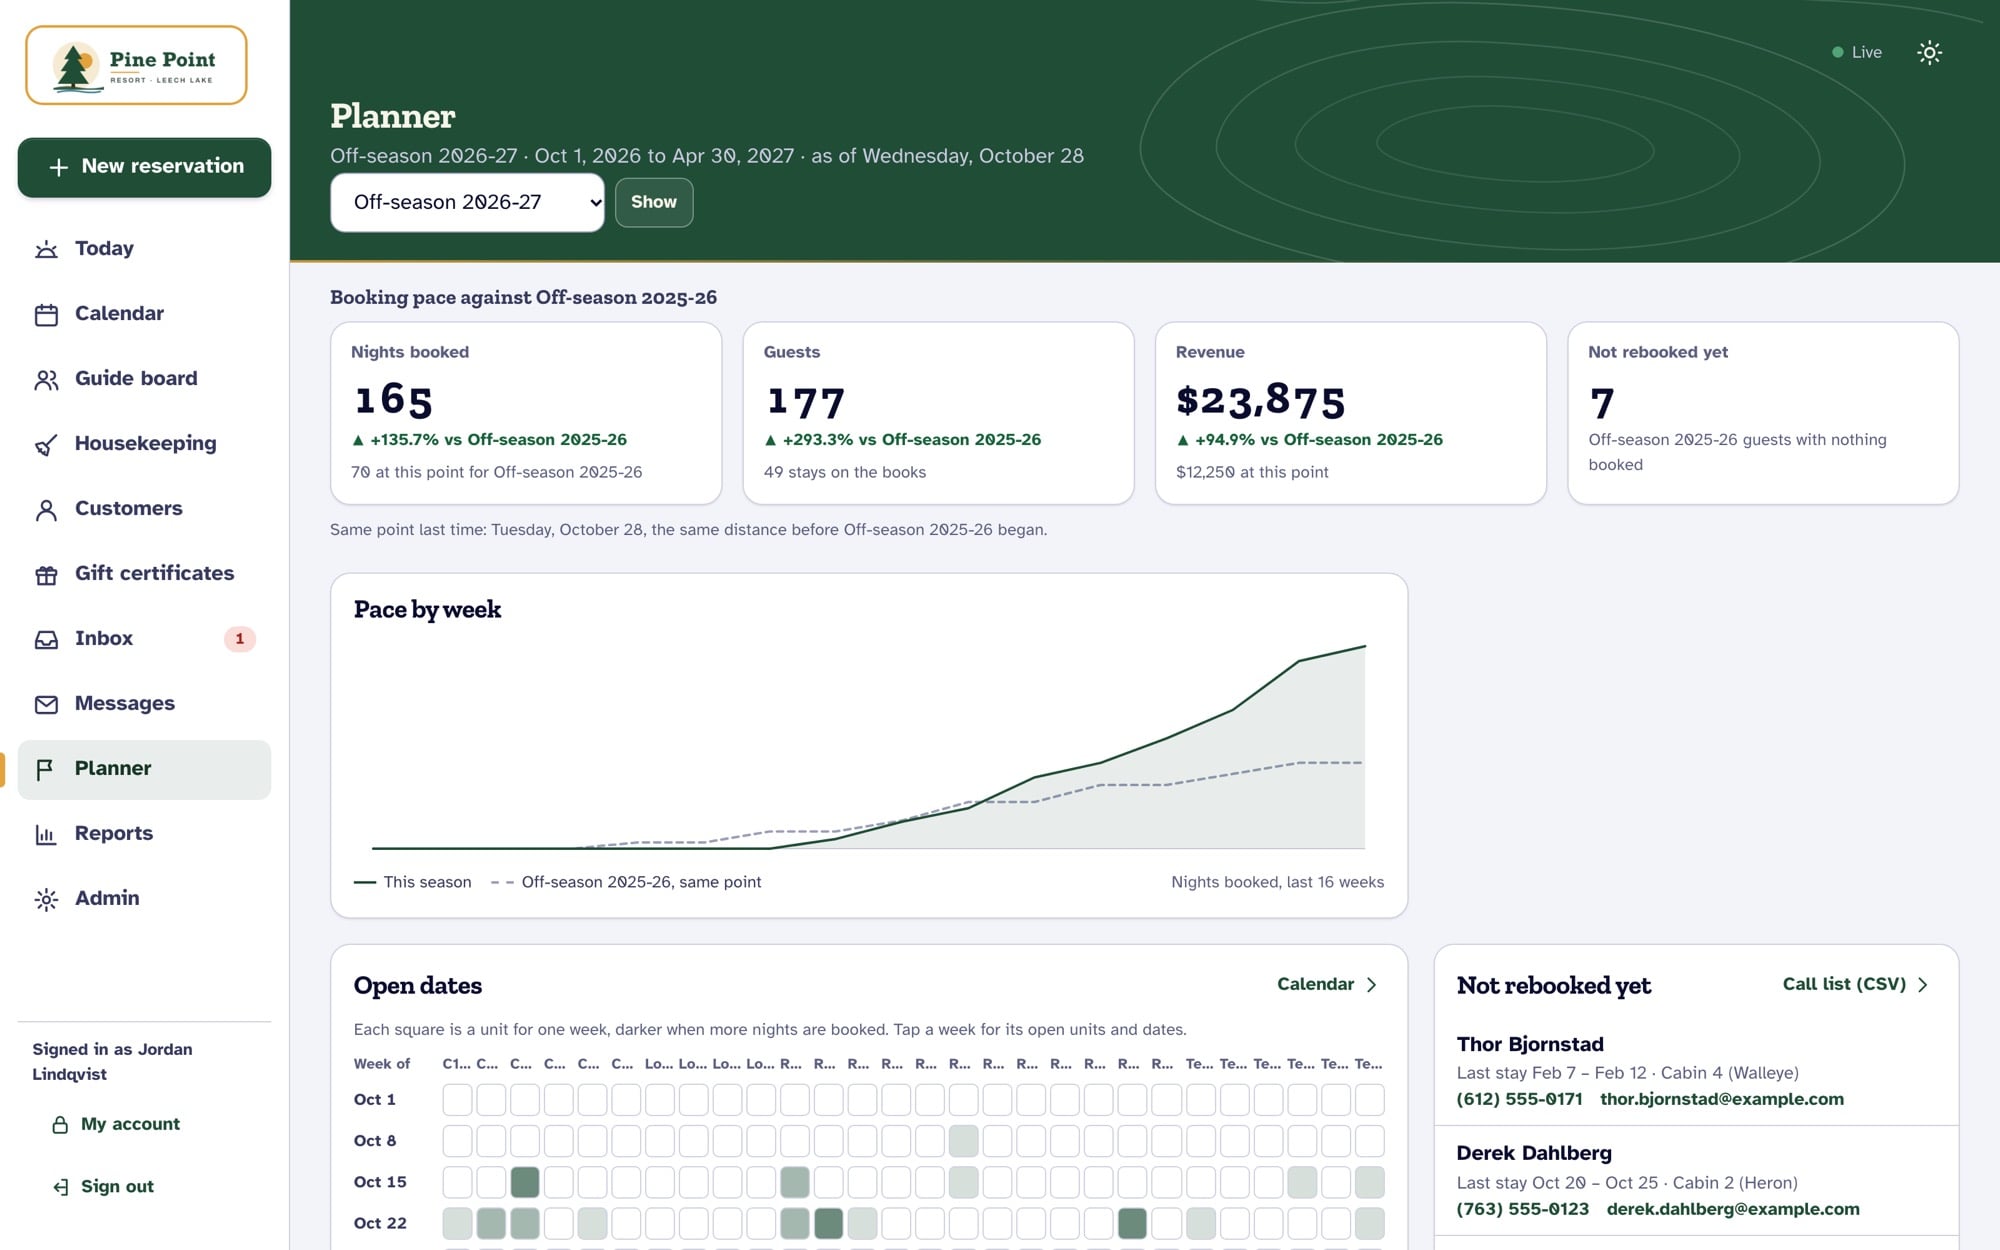Viewport: 2000px width, 1250px height.
Task: Click the New reservation button
Action: click(144, 167)
